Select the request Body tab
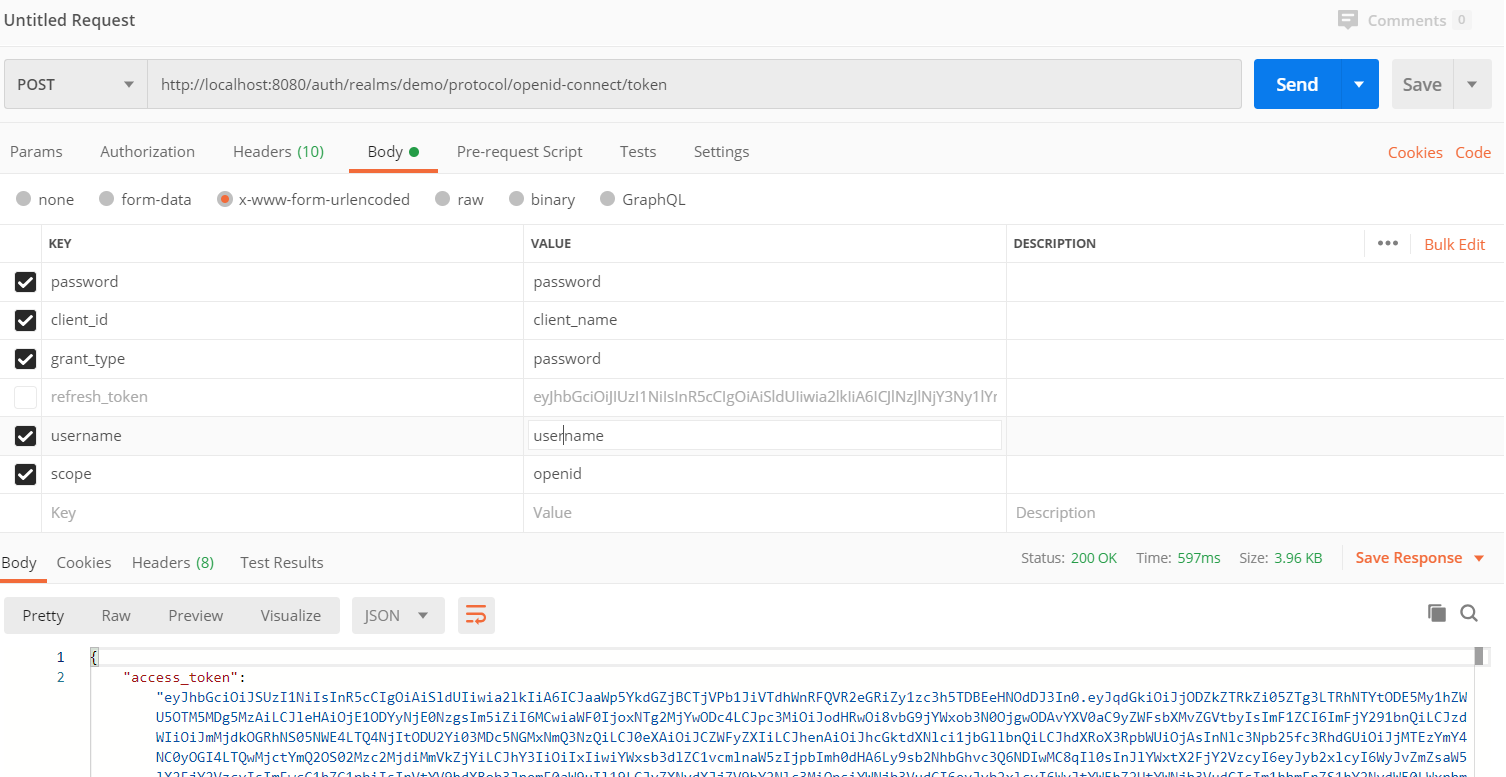This screenshot has width=1506, height=777. (x=393, y=152)
